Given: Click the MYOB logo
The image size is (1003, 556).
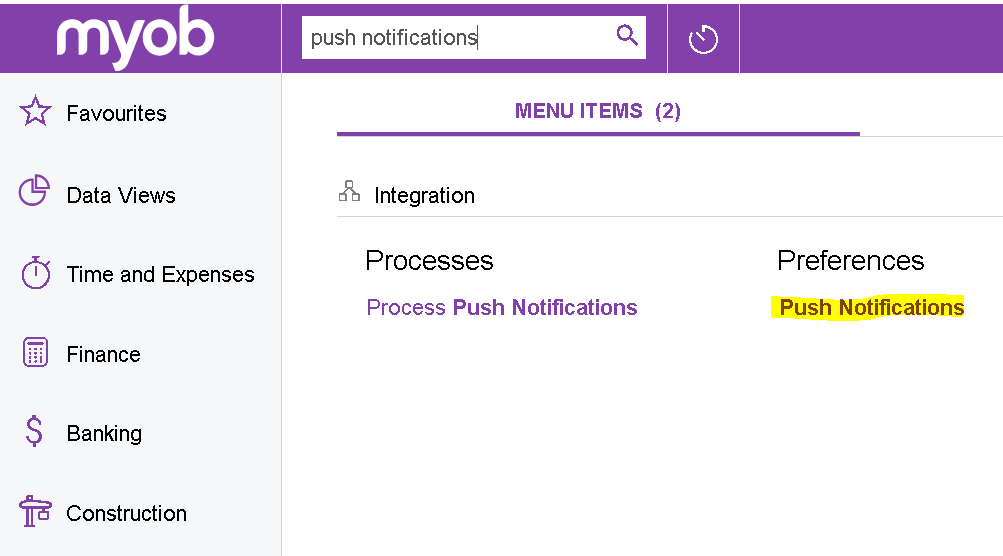Looking at the screenshot, I should pos(136,38).
